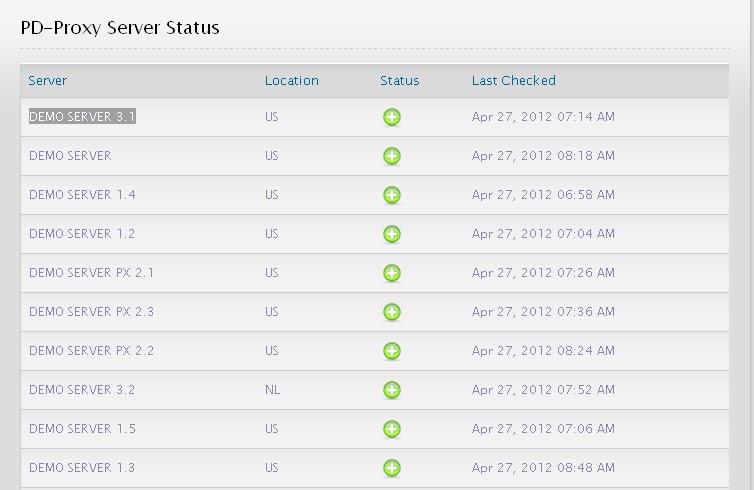
Task: Click DEMO SERVER 1.2 name
Action: pos(82,233)
